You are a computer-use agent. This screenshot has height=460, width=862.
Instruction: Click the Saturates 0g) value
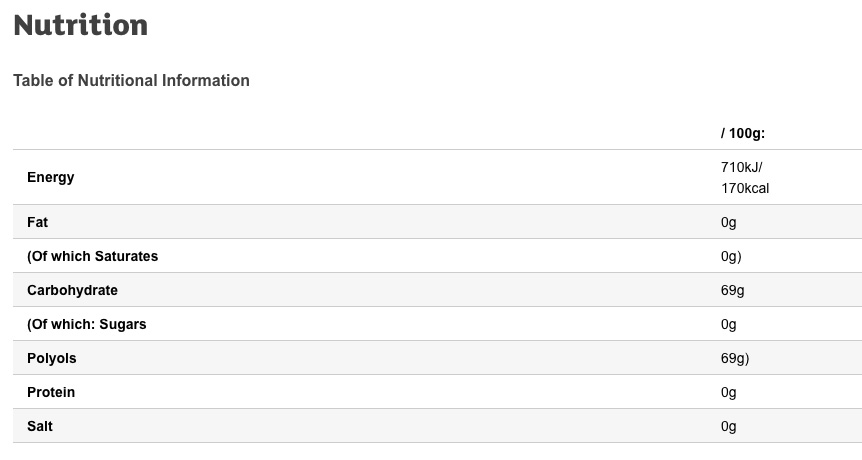731,256
